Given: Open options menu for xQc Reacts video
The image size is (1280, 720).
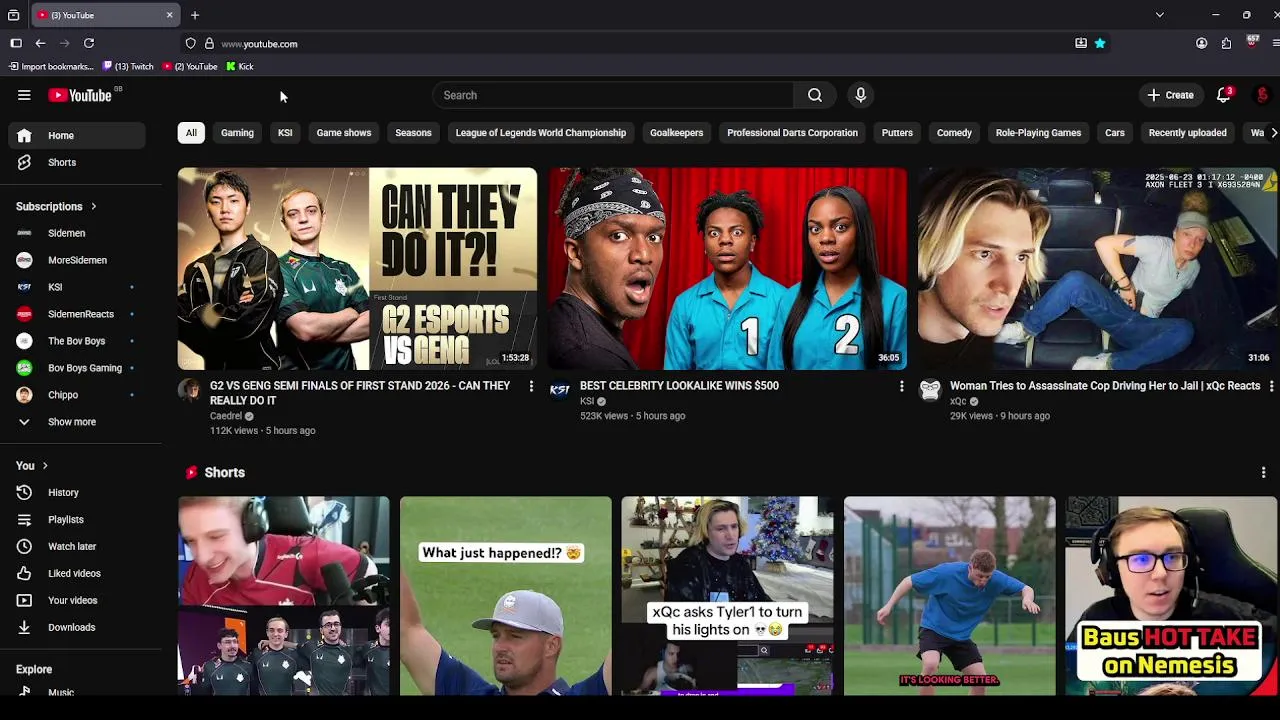Looking at the screenshot, I should [1271, 386].
